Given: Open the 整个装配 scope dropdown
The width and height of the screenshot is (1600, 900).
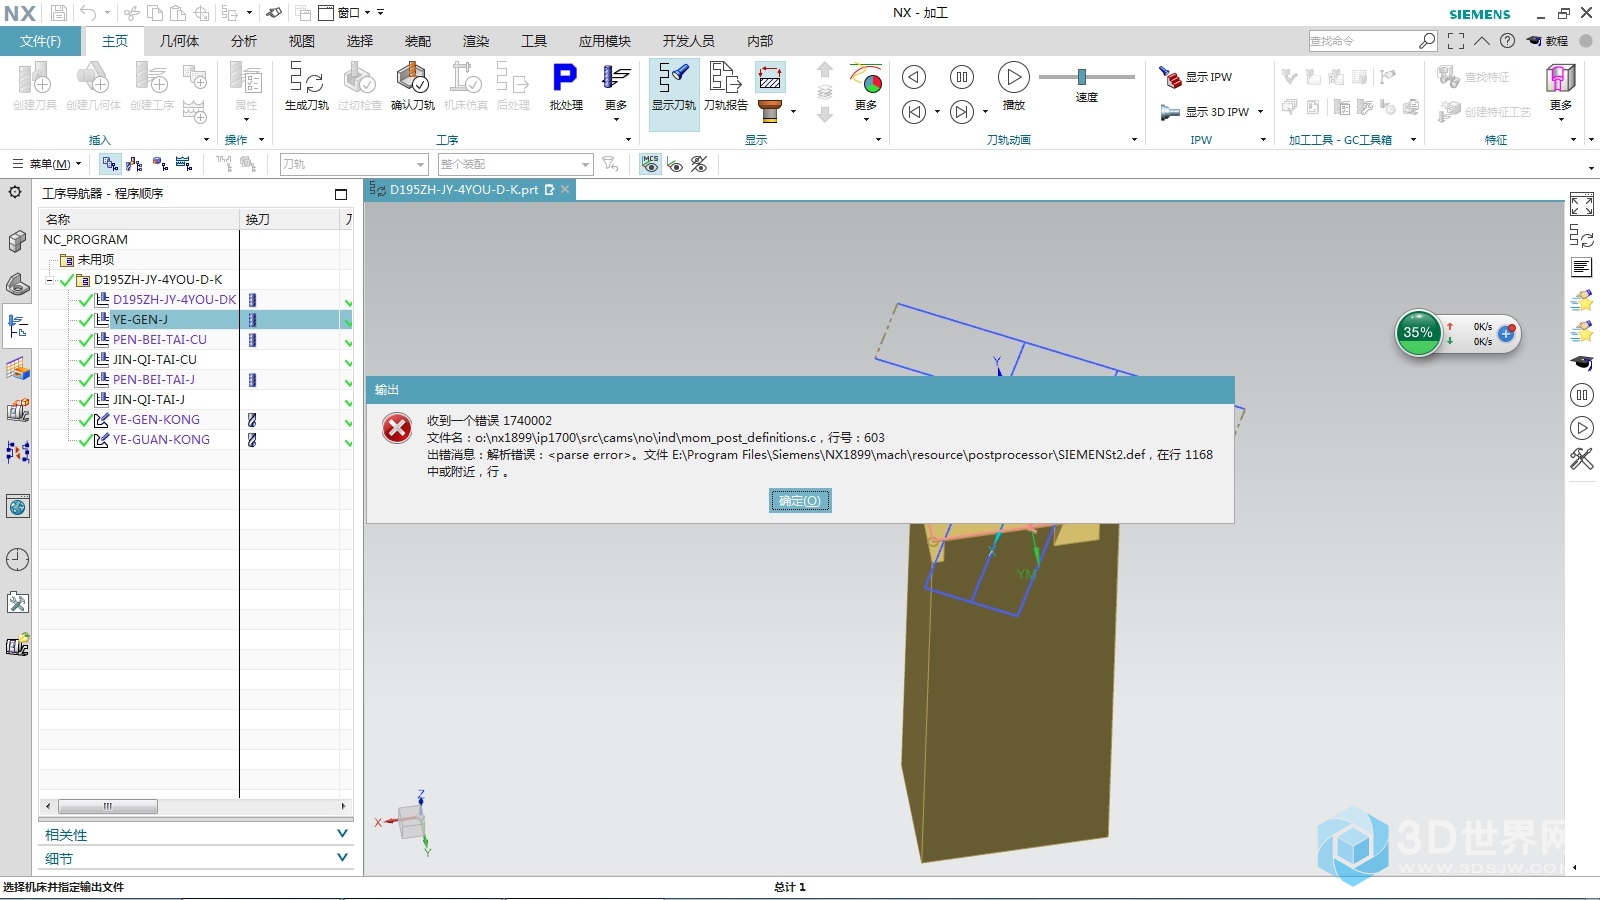Looking at the screenshot, I should coord(516,164).
